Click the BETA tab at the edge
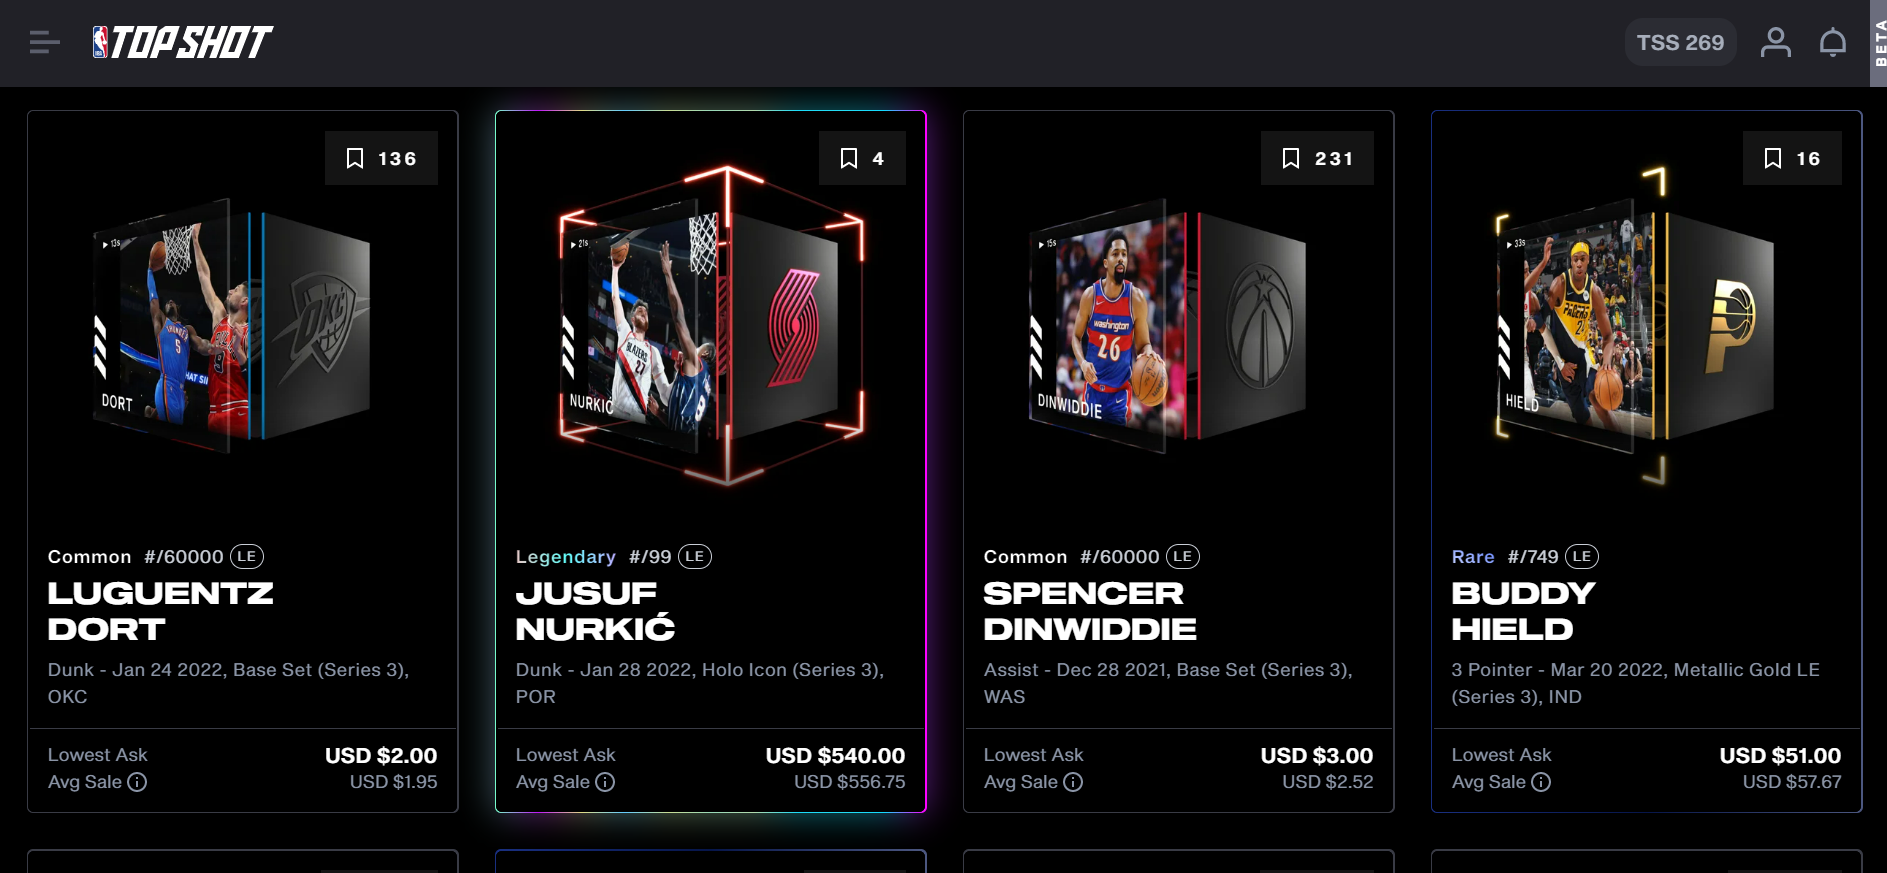 (1878, 43)
